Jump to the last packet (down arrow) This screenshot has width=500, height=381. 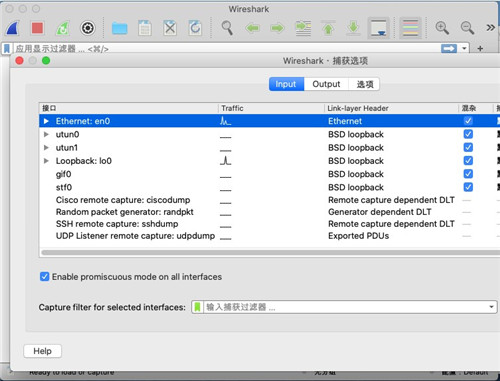[353, 28]
